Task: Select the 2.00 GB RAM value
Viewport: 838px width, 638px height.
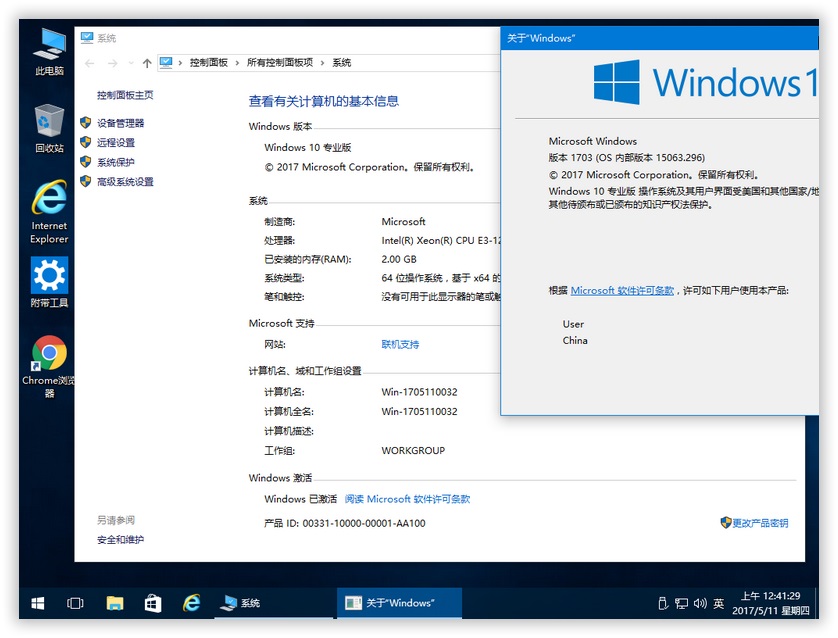Action: (x=399, y=259)
